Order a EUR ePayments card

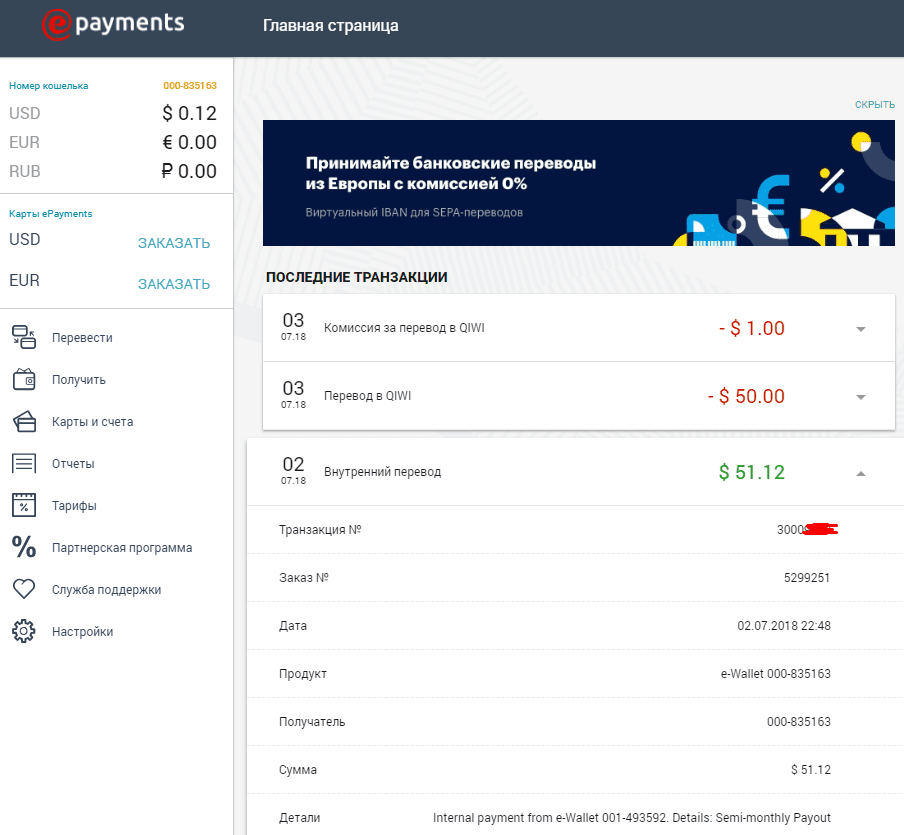click(x=174, y=284)
